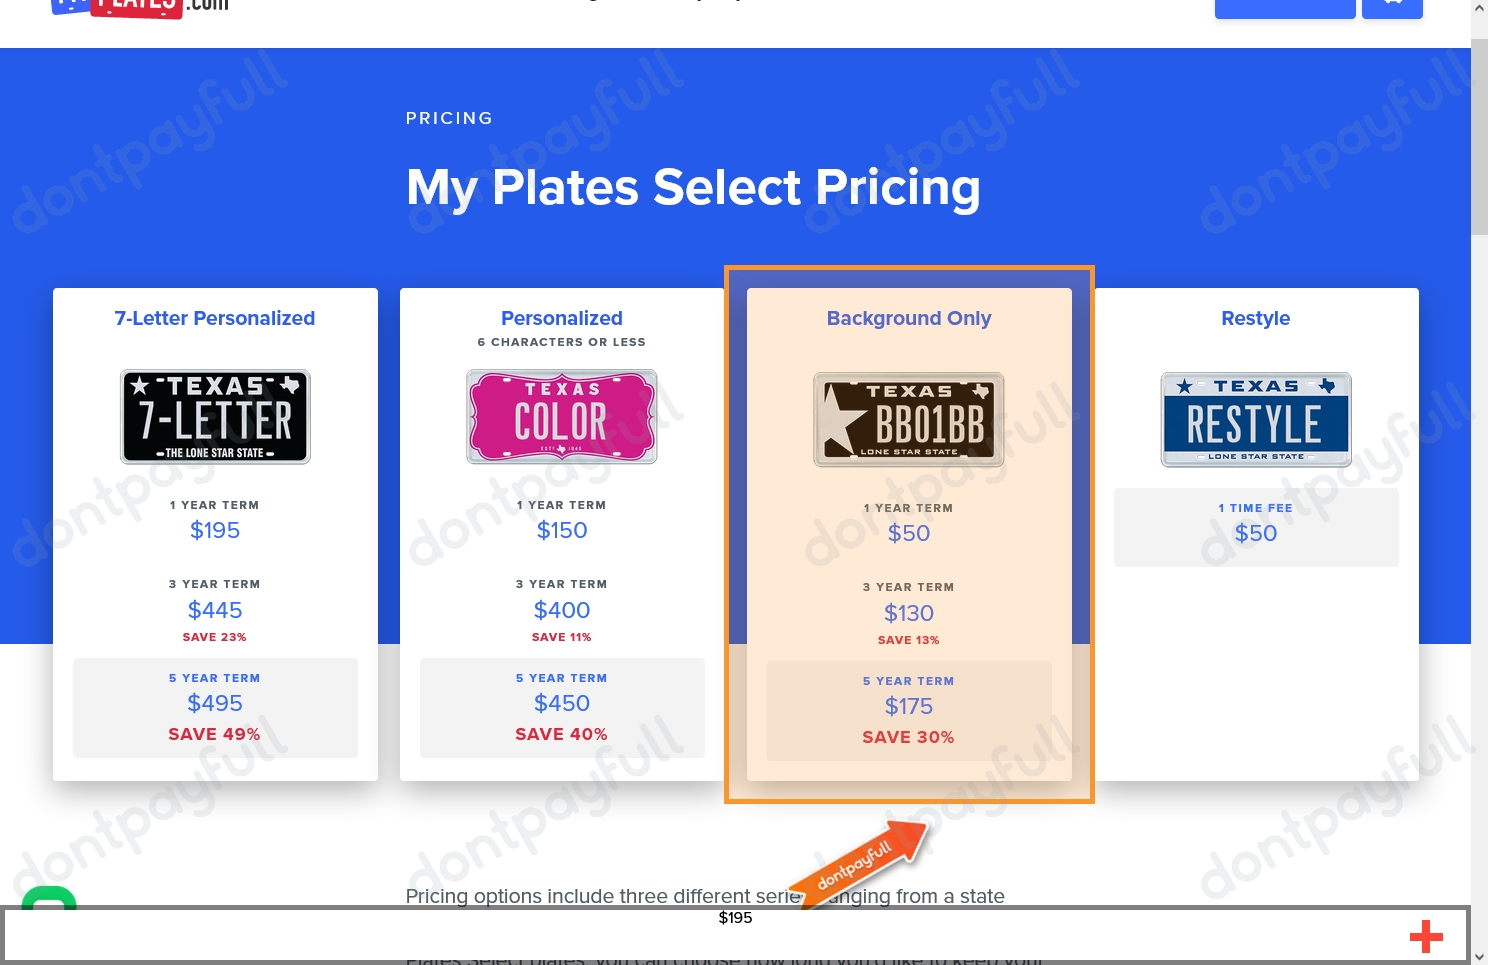View the pink TEXAS COLOR plate image
1488x965 pixels.
(x=561, y=417)
